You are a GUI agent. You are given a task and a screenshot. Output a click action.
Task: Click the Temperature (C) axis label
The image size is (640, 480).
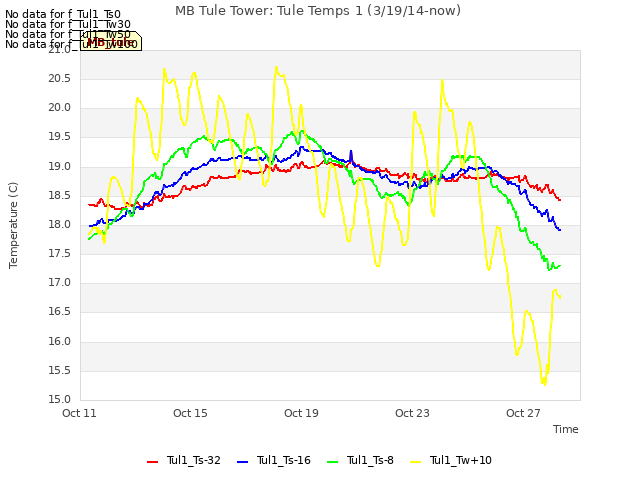coord(13,225)
